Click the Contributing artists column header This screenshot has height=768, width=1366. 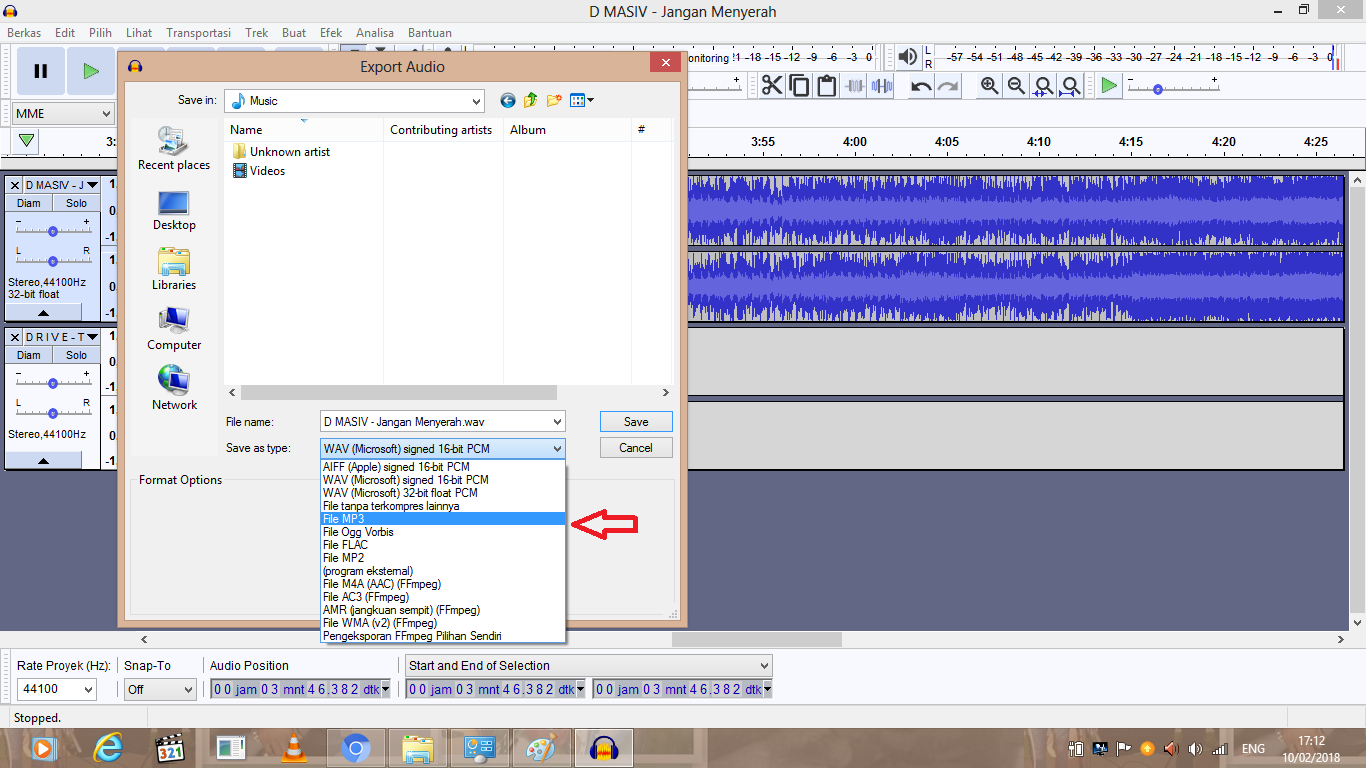(441, 130)
